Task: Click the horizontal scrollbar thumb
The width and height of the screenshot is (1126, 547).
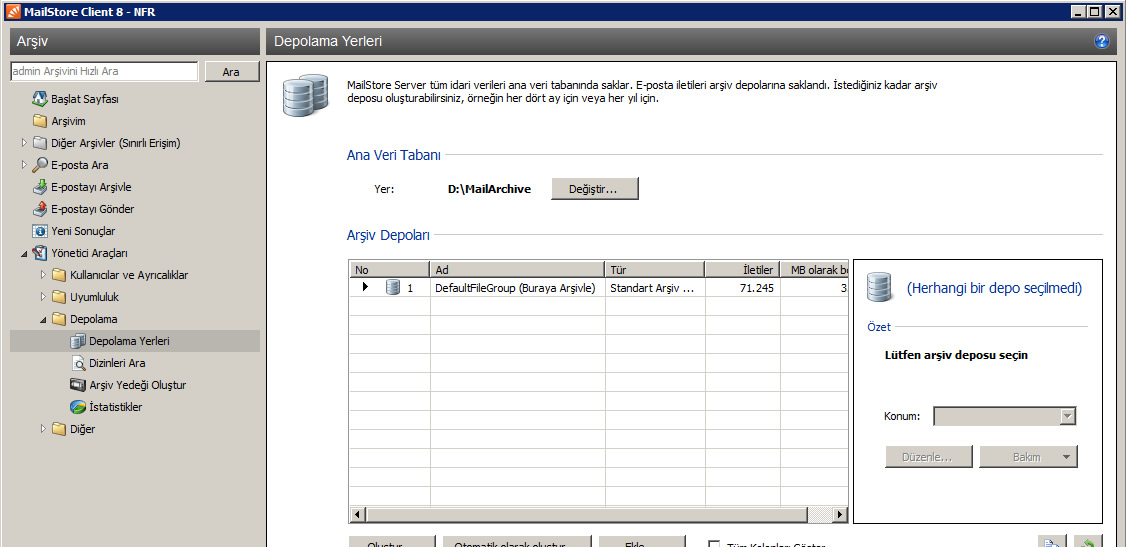Action: [x=587, y=514]
